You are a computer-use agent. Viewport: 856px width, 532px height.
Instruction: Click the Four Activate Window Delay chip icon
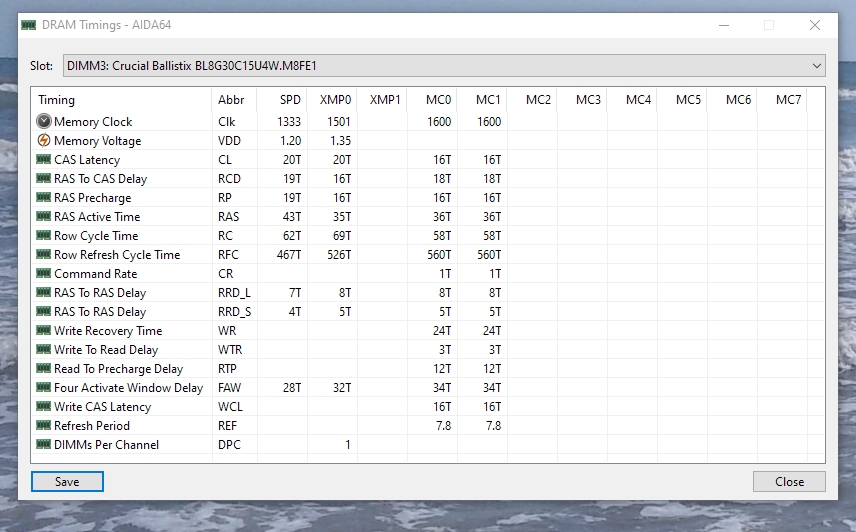(44, 387)
